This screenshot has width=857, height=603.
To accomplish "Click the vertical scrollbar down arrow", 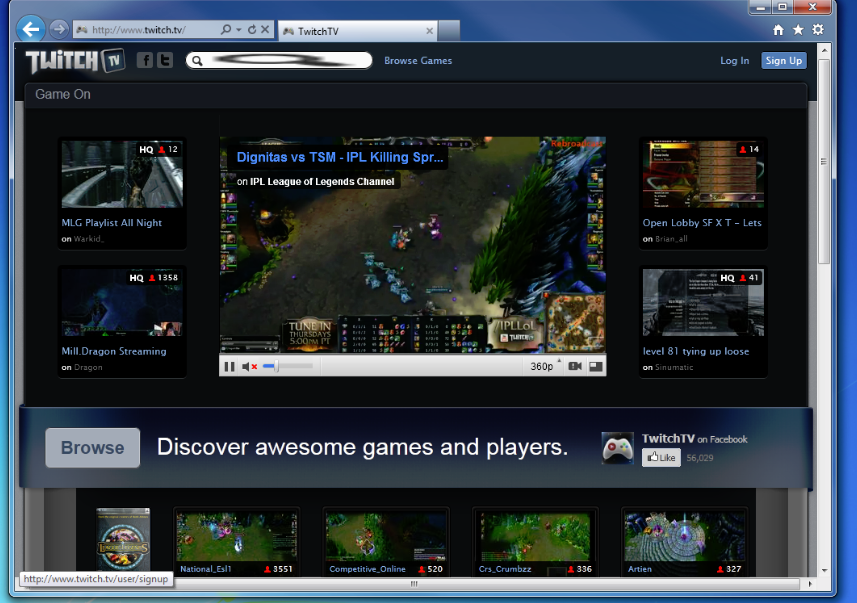I will tap(824, 570).
